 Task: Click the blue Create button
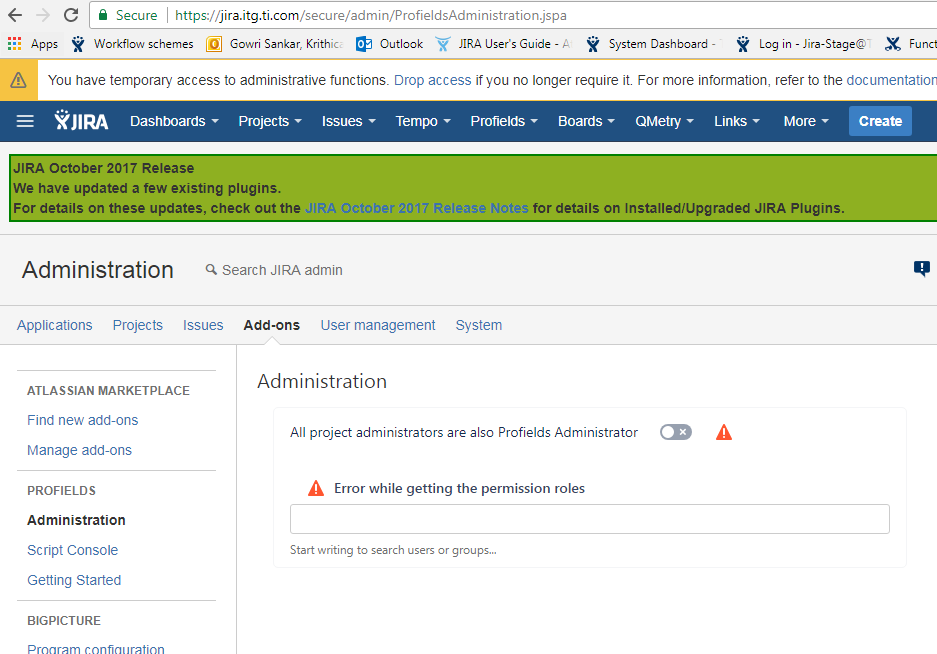pos(880,121)
